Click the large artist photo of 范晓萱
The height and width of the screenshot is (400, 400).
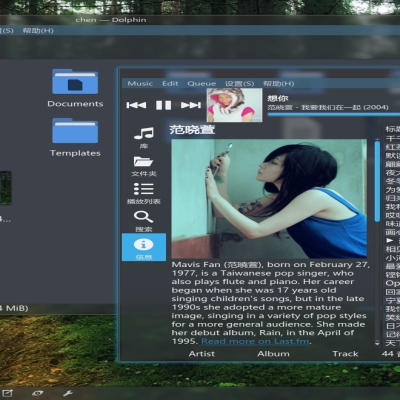(x=269, y=199)
